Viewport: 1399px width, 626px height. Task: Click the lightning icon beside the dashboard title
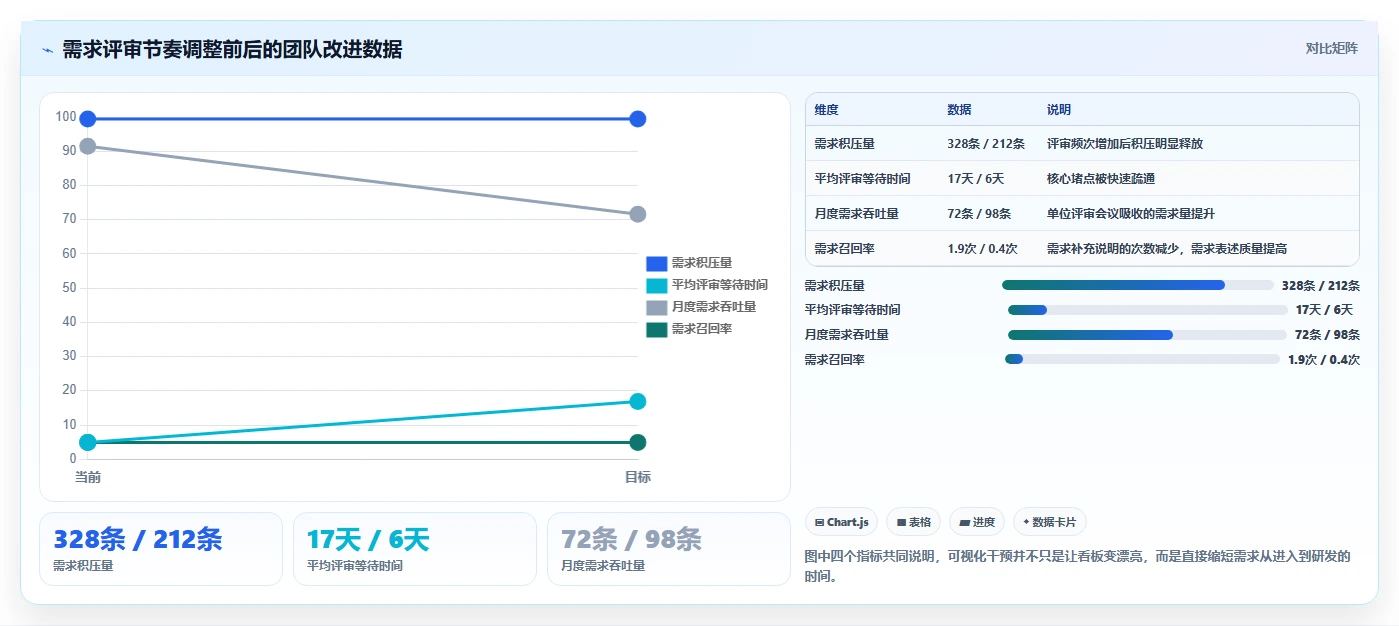point(47,50)
